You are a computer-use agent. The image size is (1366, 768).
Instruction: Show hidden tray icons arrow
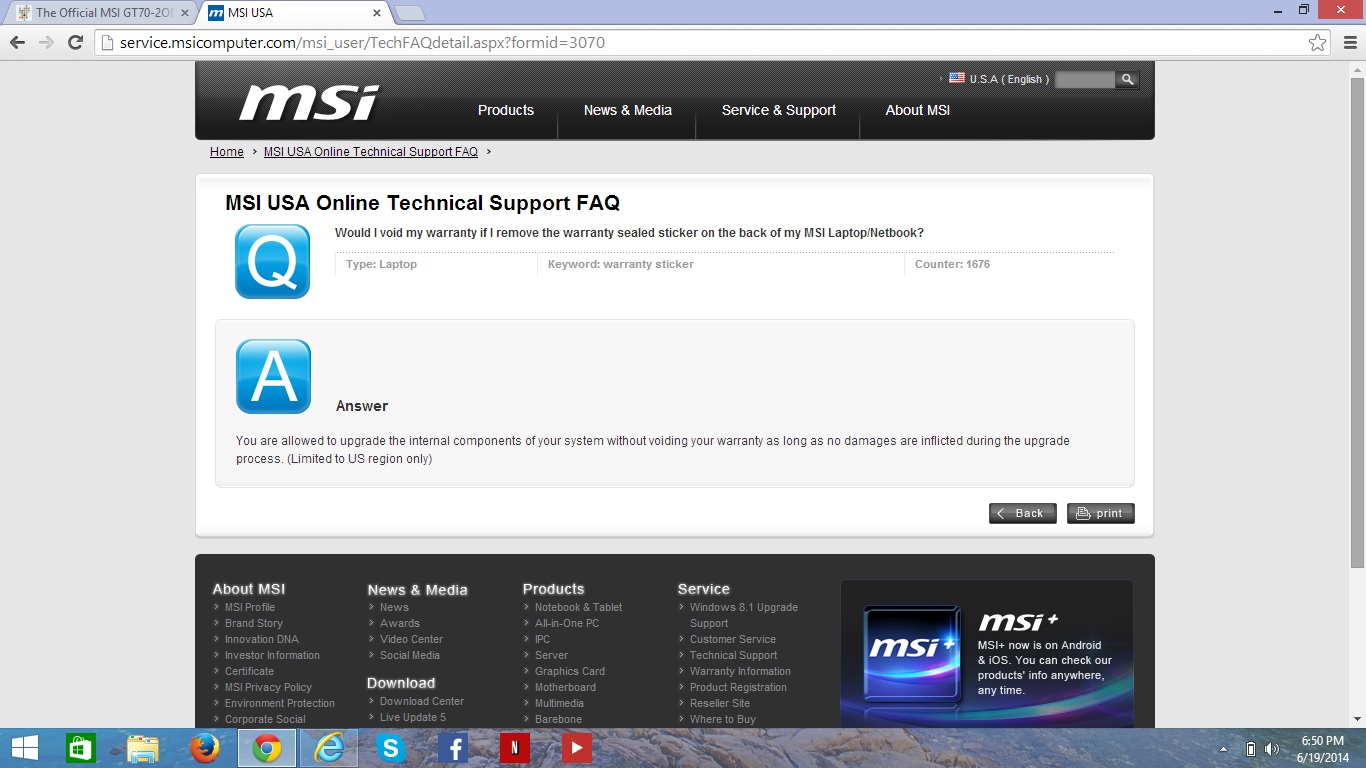1224,749
